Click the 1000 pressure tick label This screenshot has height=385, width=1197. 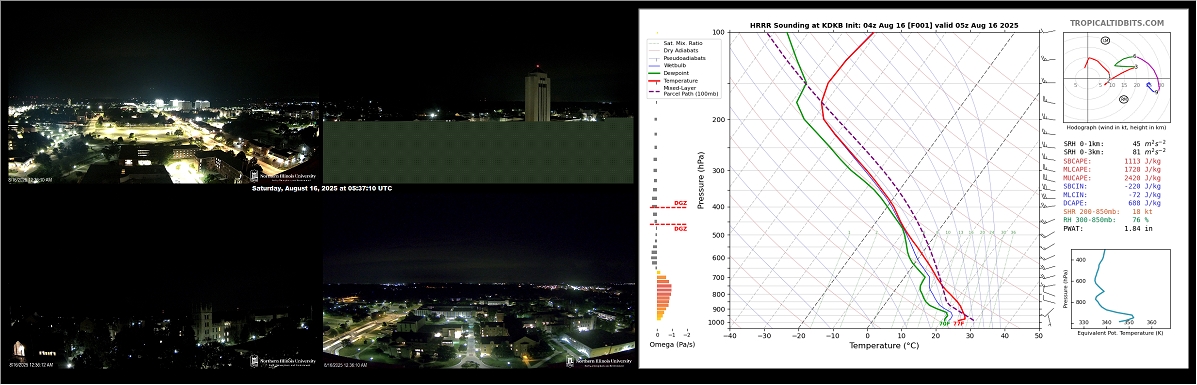pyautogui.click(x=717, y=323)
